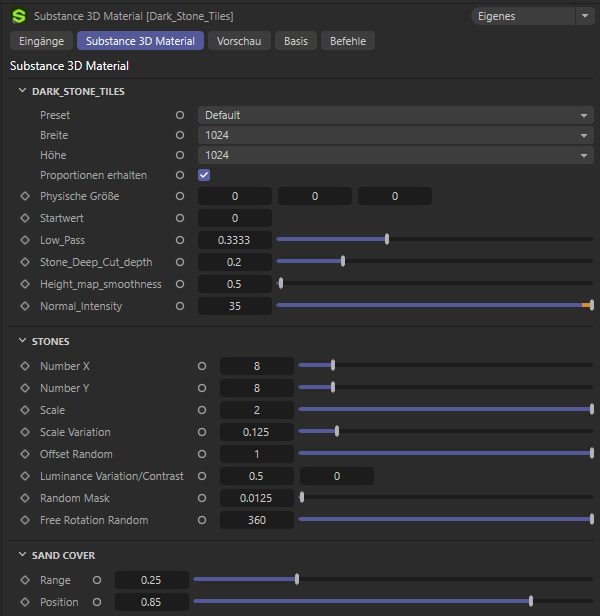600x616 pixels.
Task: Open the Eigenes mode dropdown
Action: pyautogui.click(x=523, y=16)
